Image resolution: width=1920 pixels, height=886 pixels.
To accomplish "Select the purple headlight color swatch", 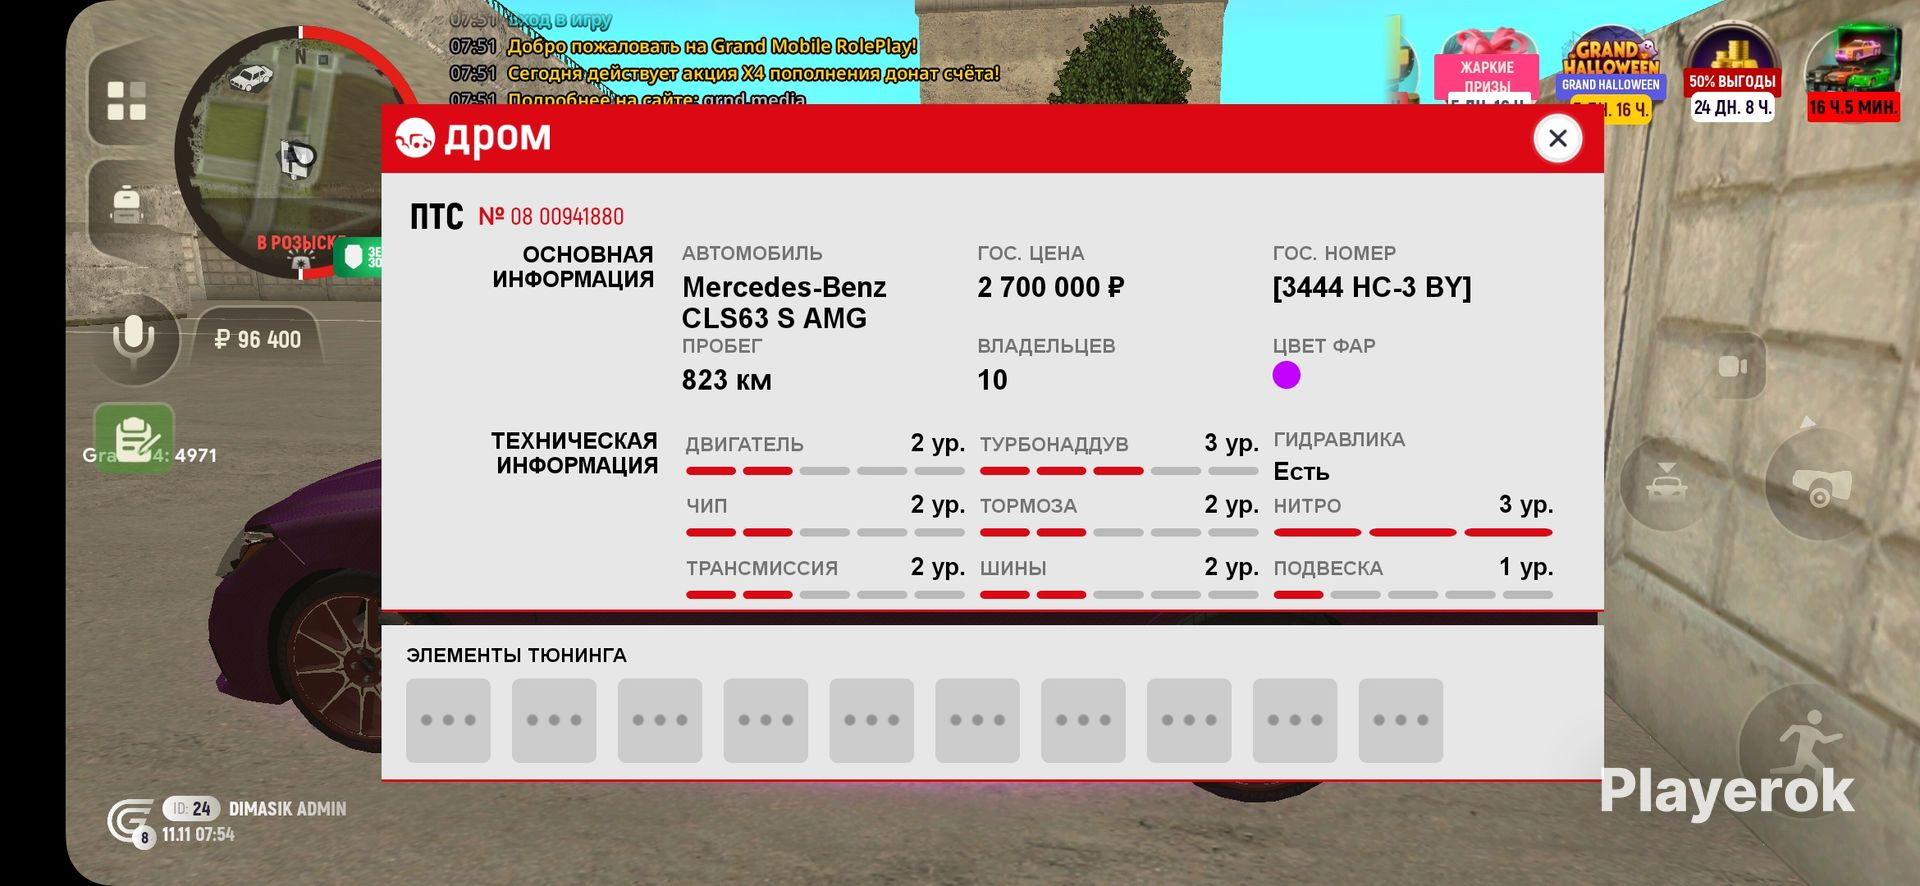I will (x=1286, y=375).
